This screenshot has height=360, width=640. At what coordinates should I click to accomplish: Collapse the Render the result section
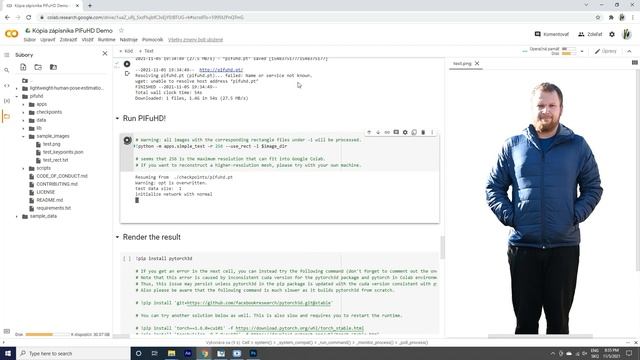point(117,237)
